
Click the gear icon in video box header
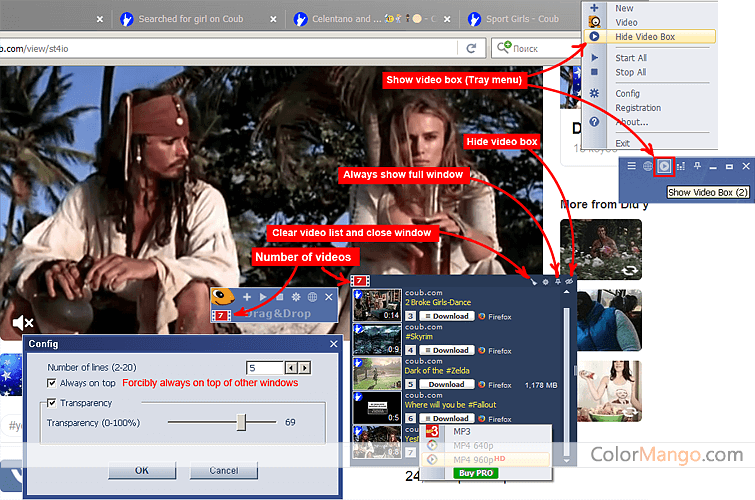coord(546,282)
